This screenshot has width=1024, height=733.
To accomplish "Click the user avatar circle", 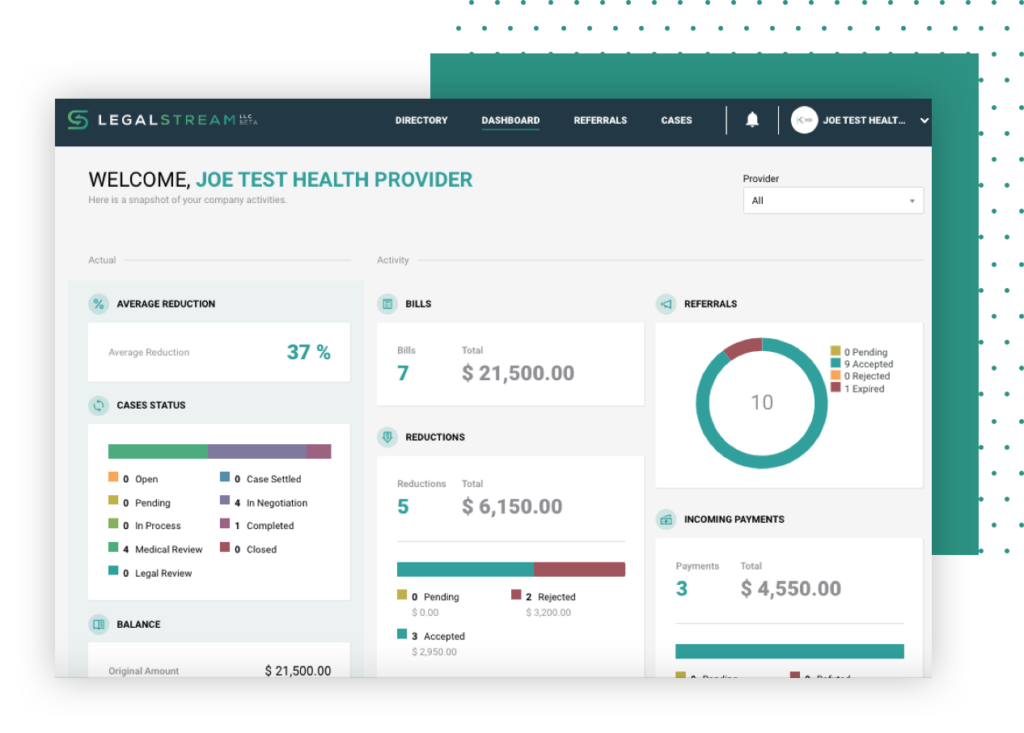I will pos(804,120).
